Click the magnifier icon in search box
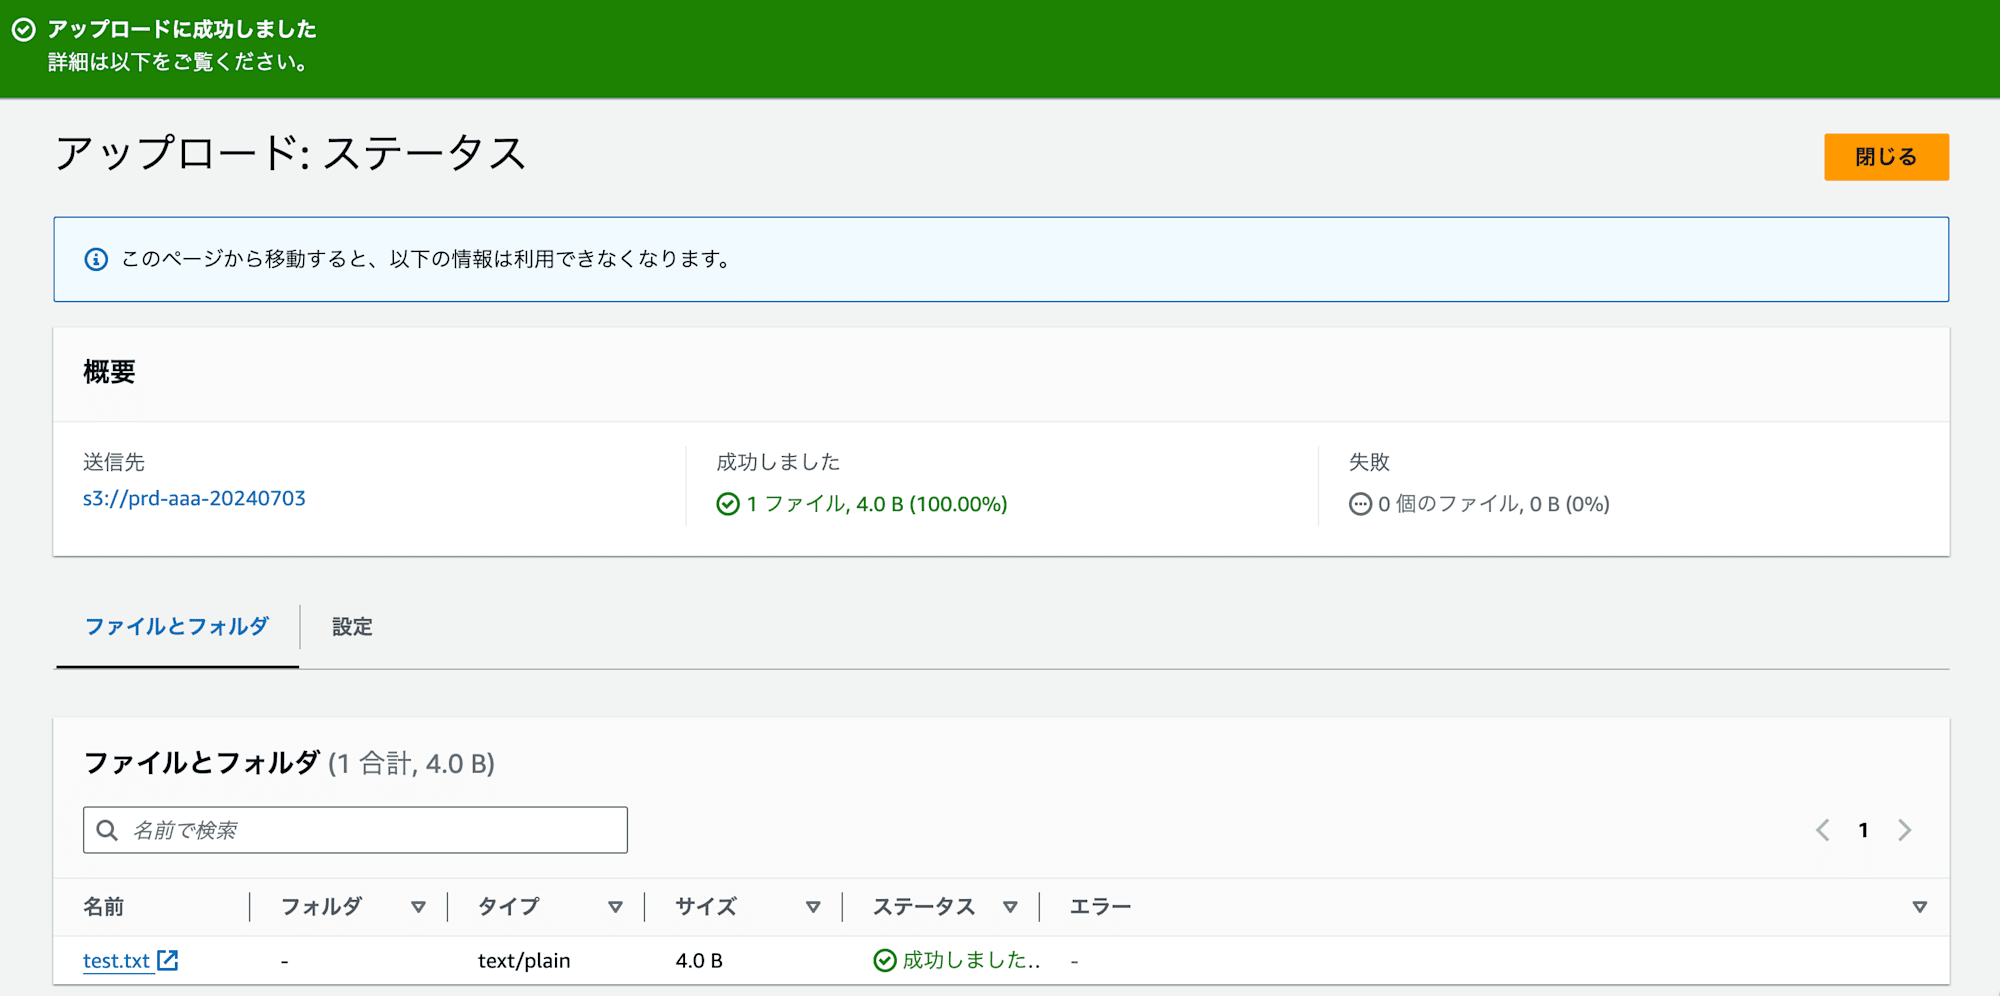The width and height of the screenshot is (2000, 996). [107, 830]
